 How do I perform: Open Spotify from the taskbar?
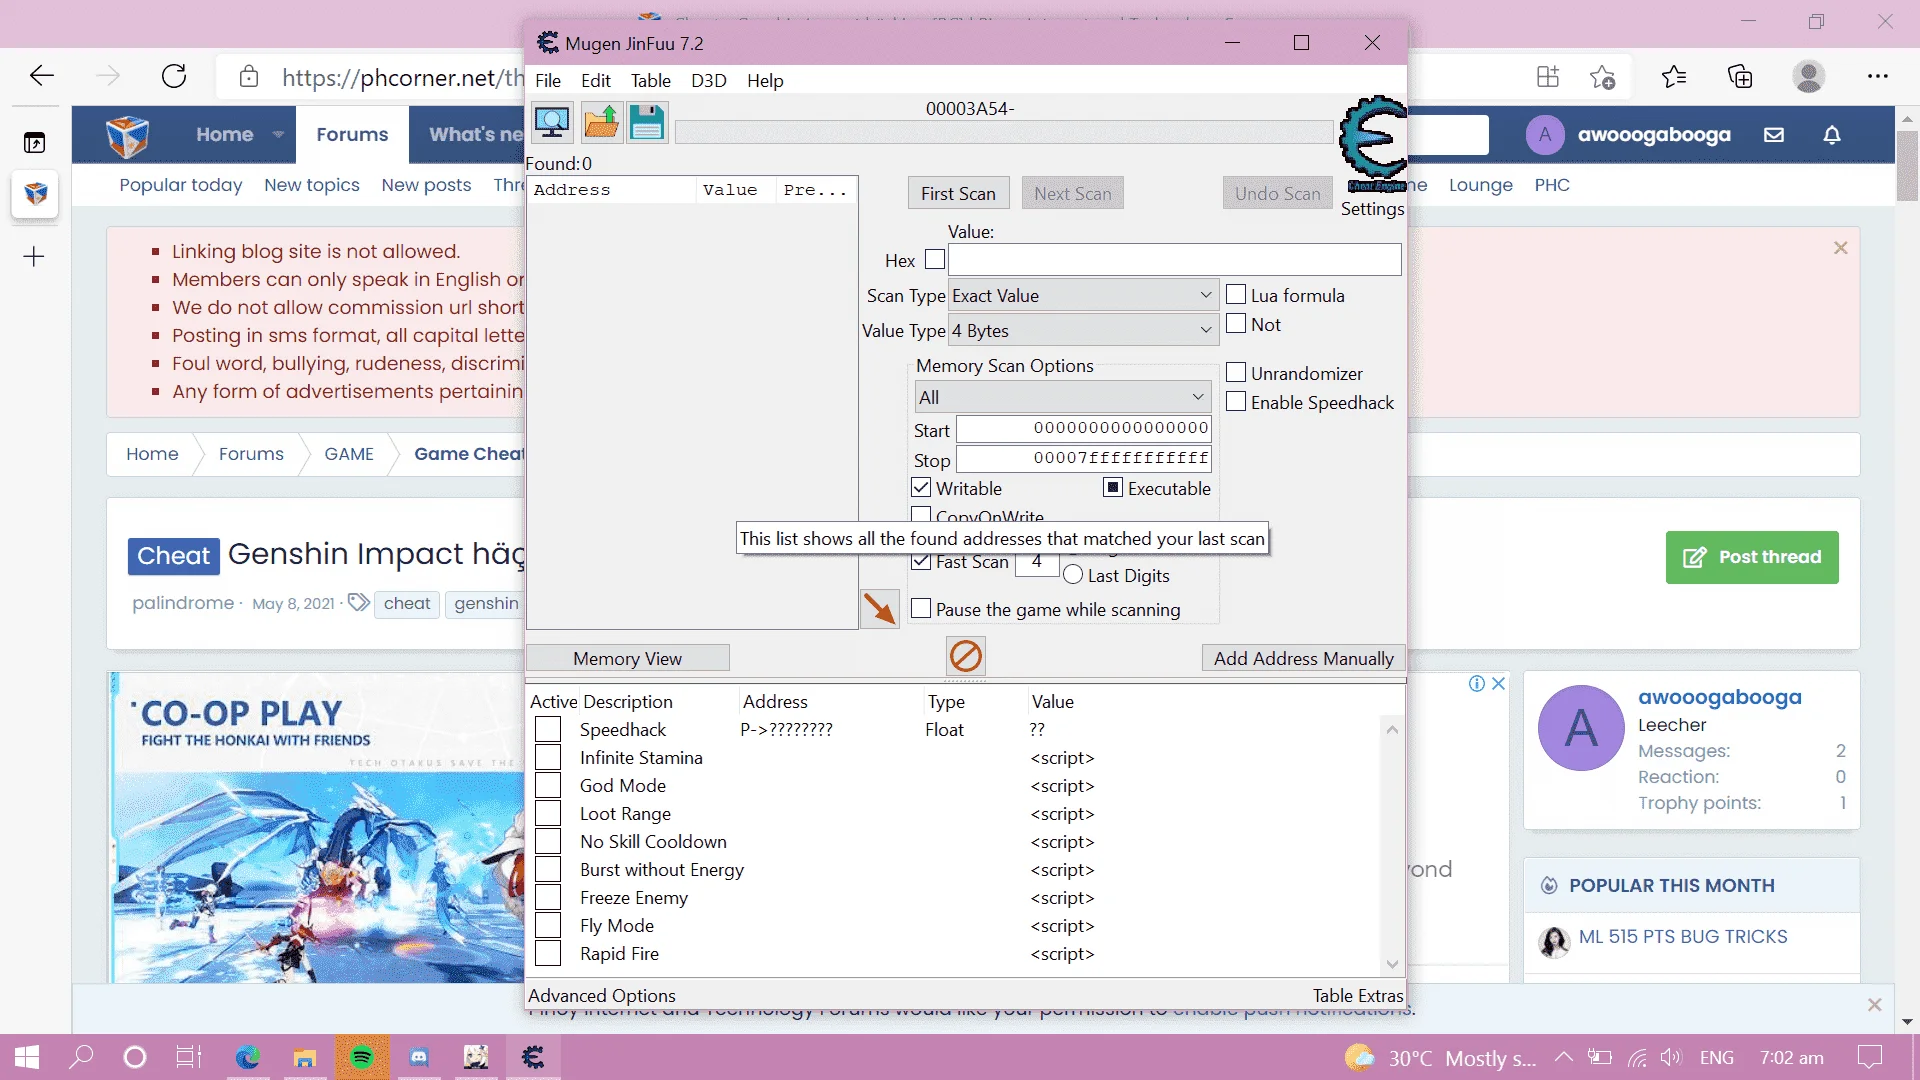(x=362, y=1057)
